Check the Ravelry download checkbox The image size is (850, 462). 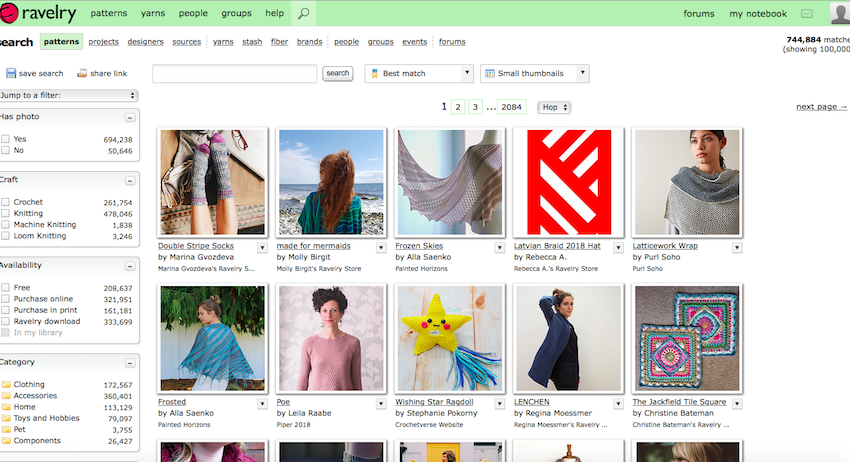click(x=5, y=322)
